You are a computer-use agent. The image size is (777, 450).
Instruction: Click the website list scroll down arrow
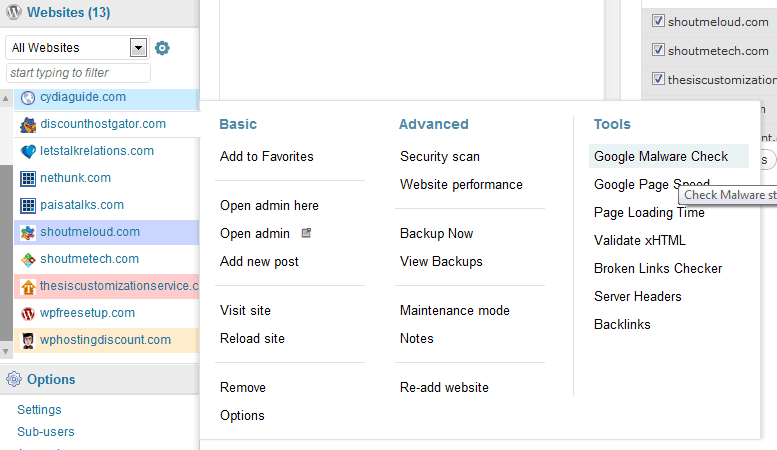(5, 351)
